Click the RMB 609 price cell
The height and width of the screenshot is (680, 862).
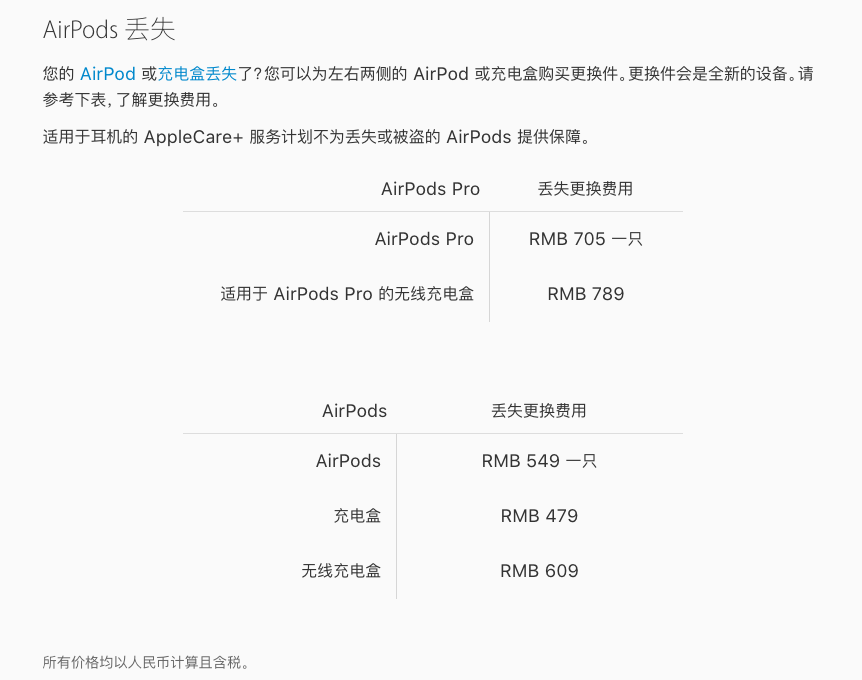tap(539, 571)
